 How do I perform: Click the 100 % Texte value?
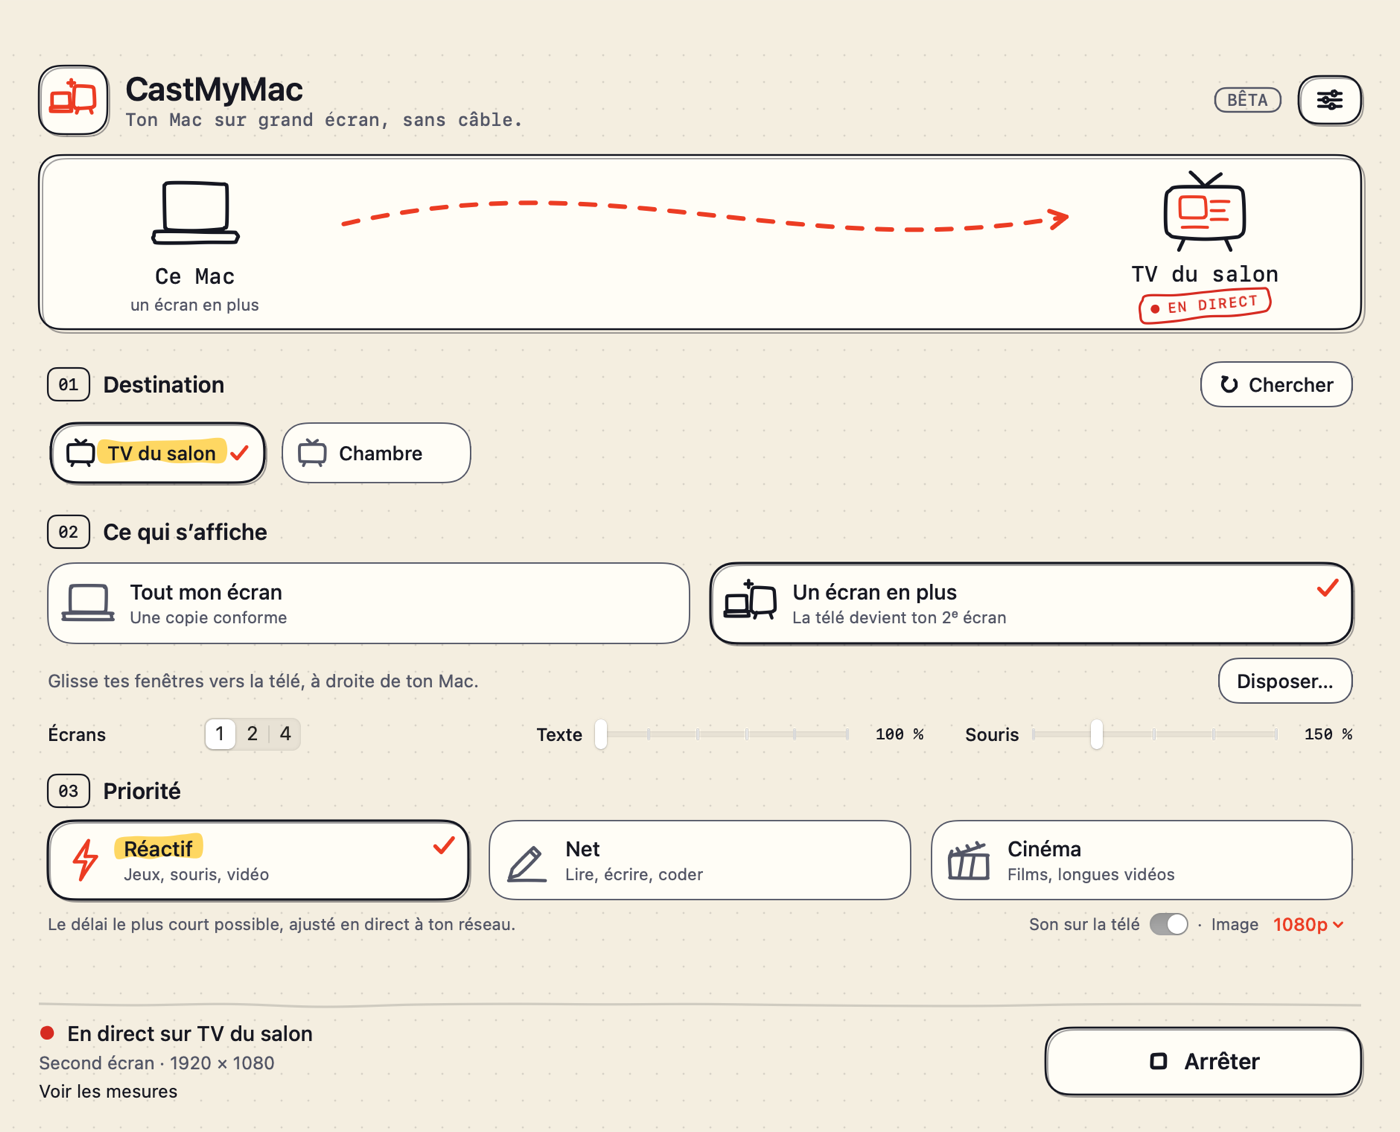pos(899,734)
